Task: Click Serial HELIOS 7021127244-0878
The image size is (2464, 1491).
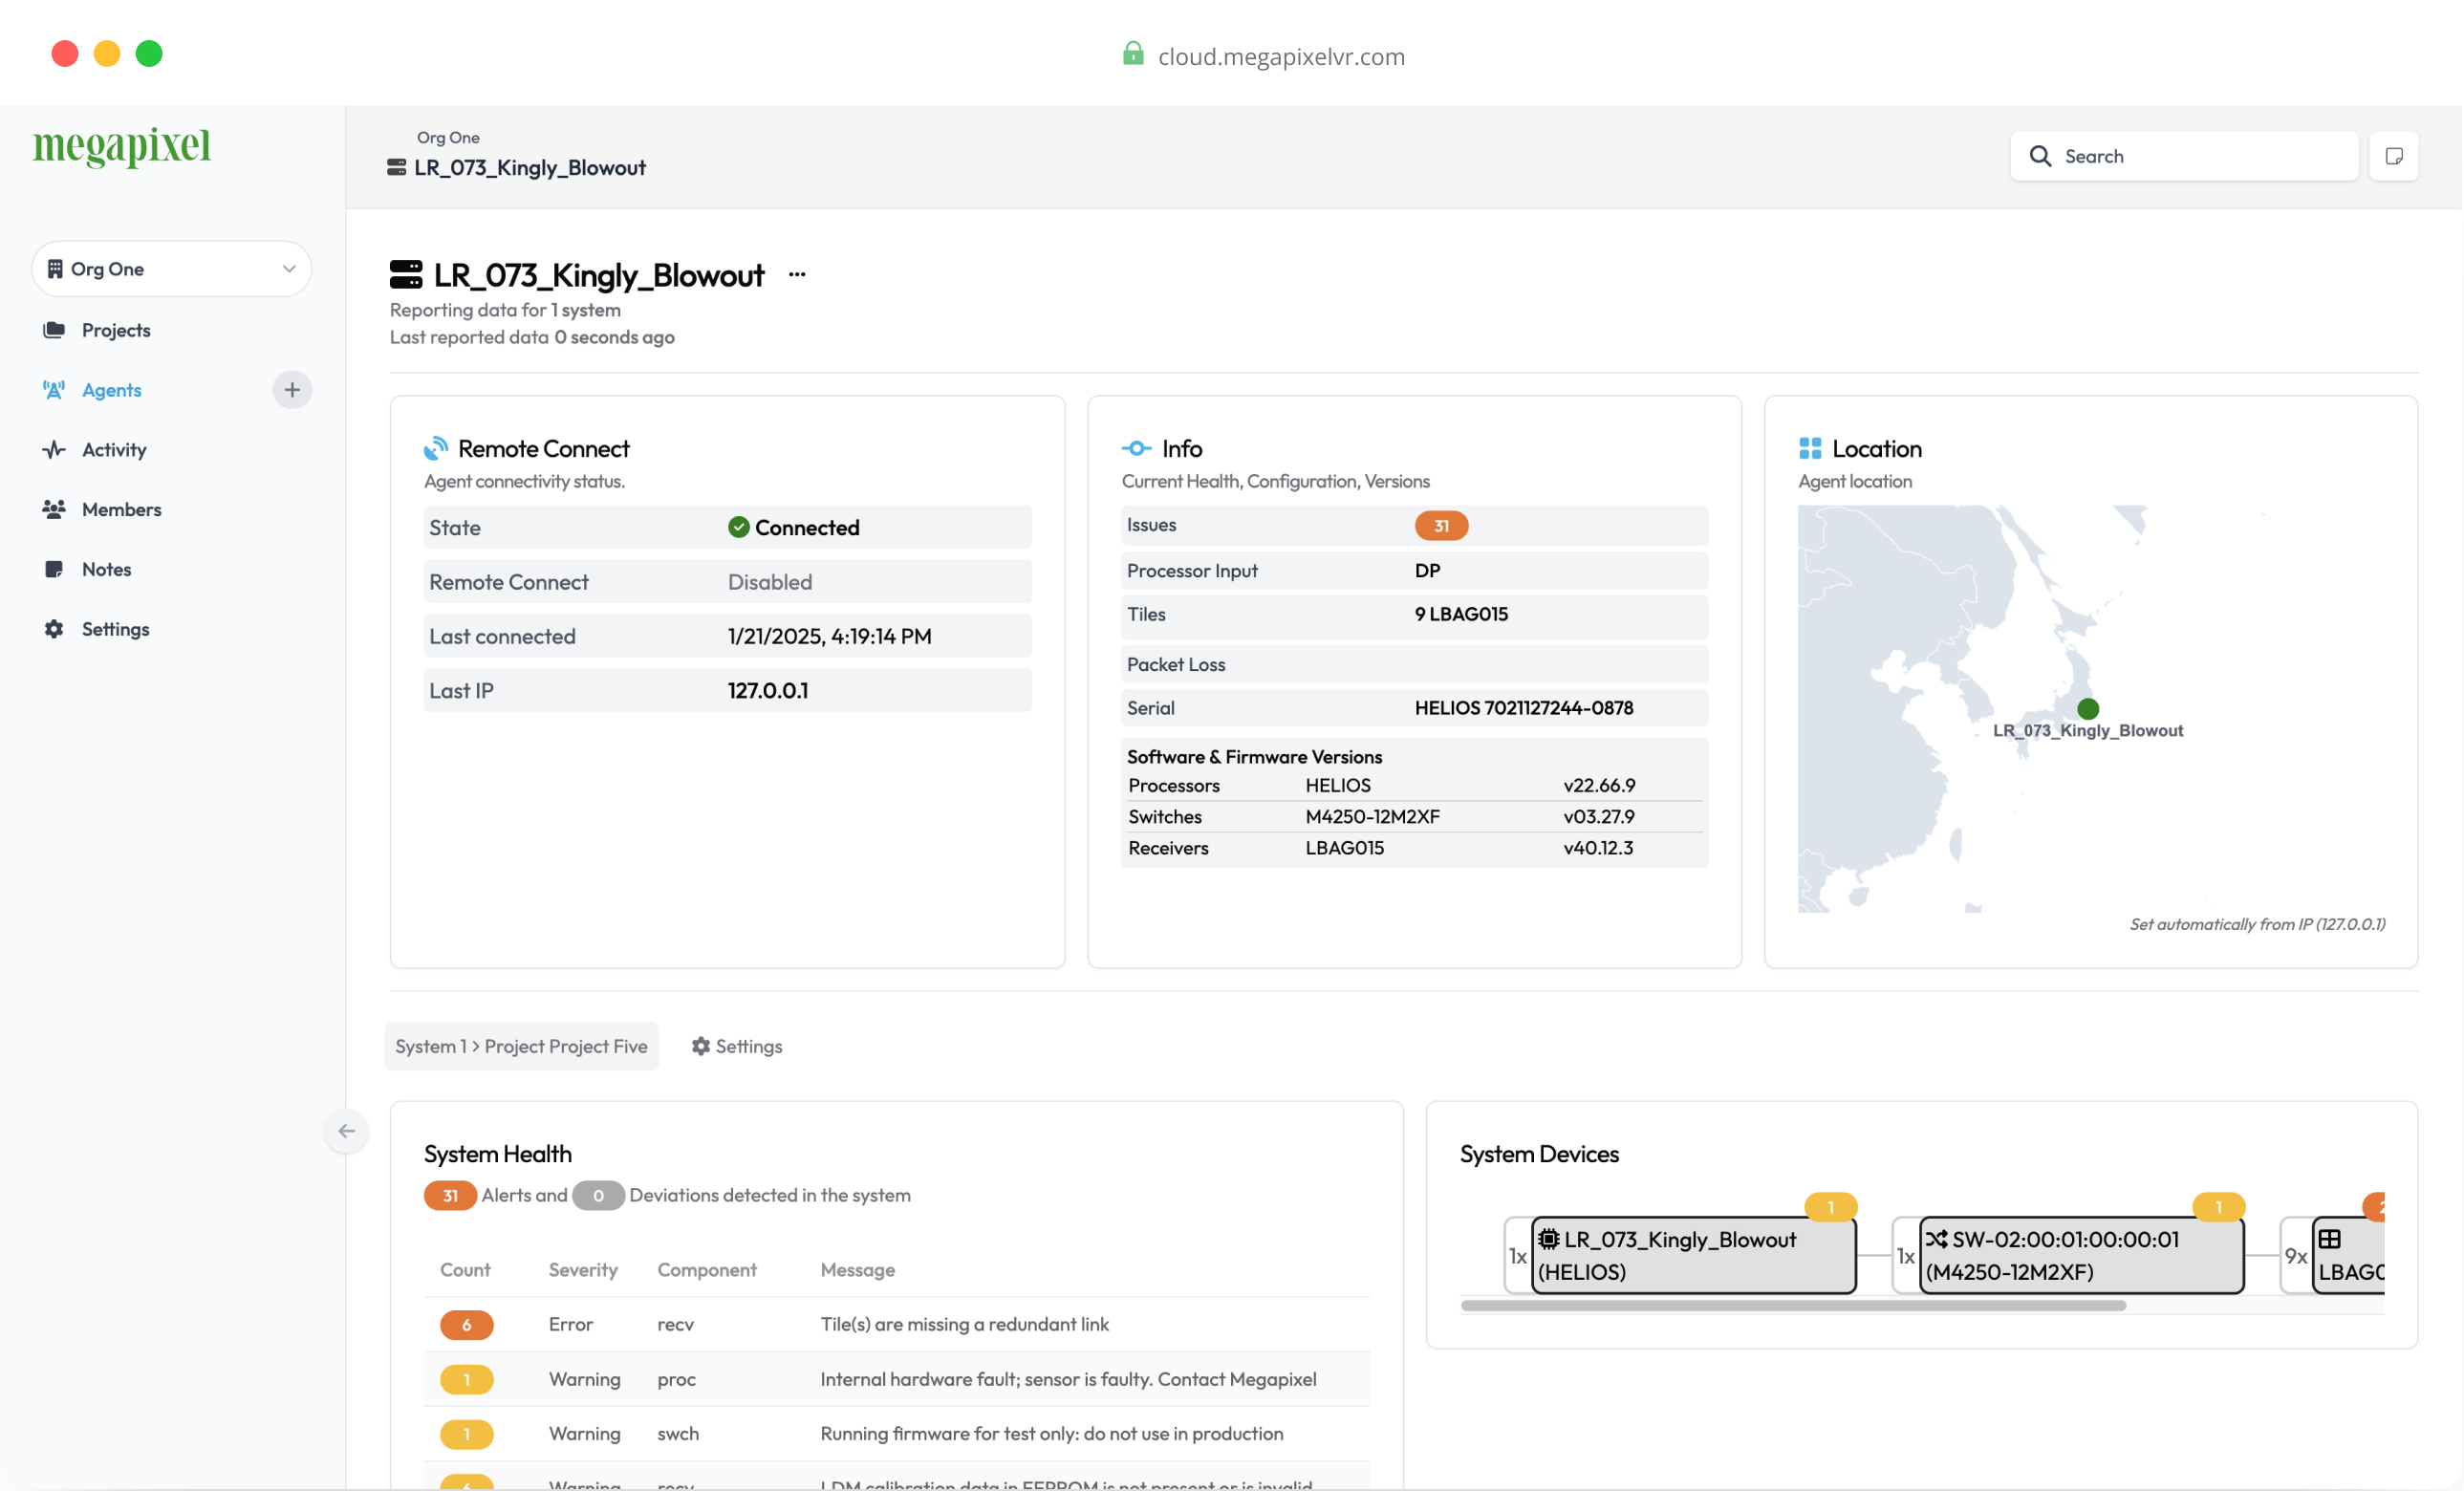Action: [x=1524, y=708]
